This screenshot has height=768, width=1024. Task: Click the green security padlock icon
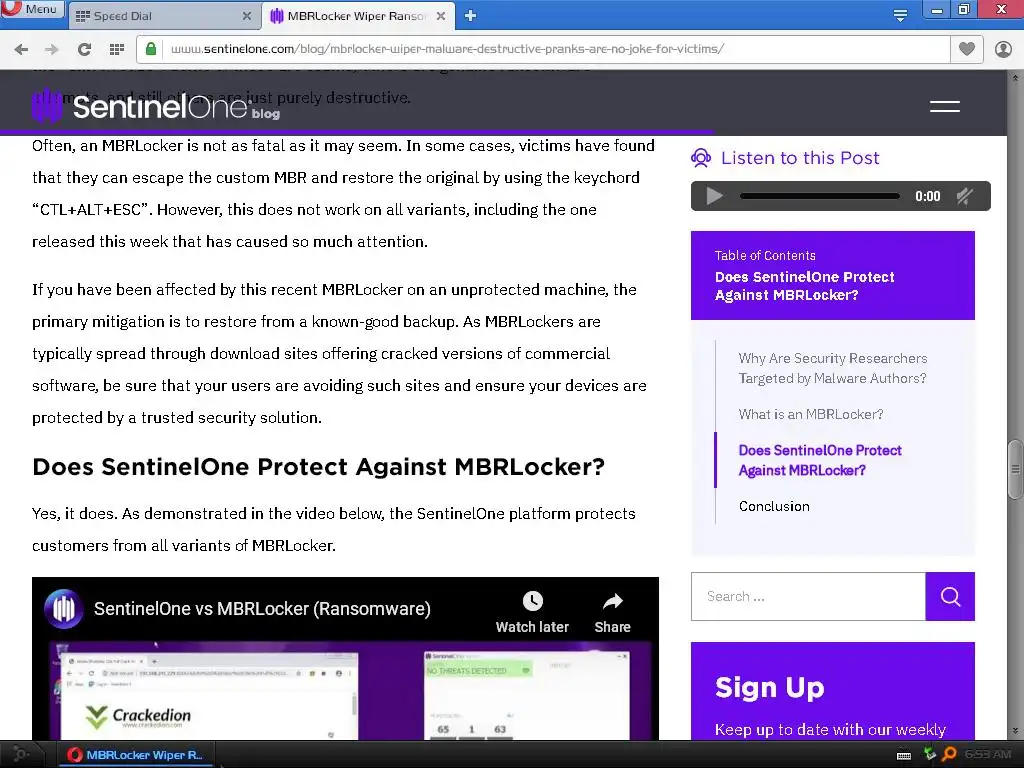pos(151,49)
